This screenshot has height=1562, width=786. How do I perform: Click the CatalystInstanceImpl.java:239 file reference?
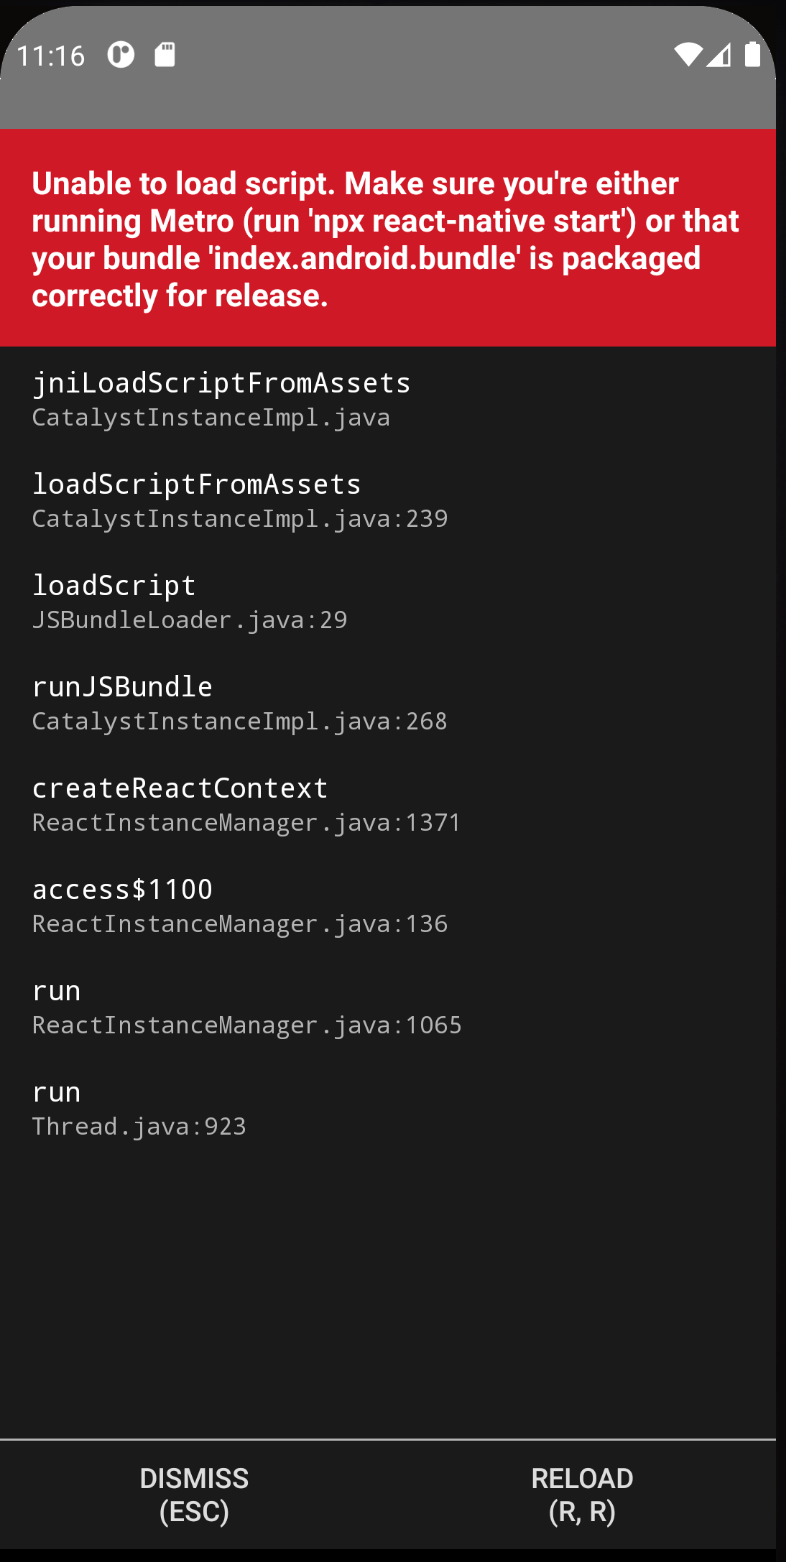click(240, 519)
